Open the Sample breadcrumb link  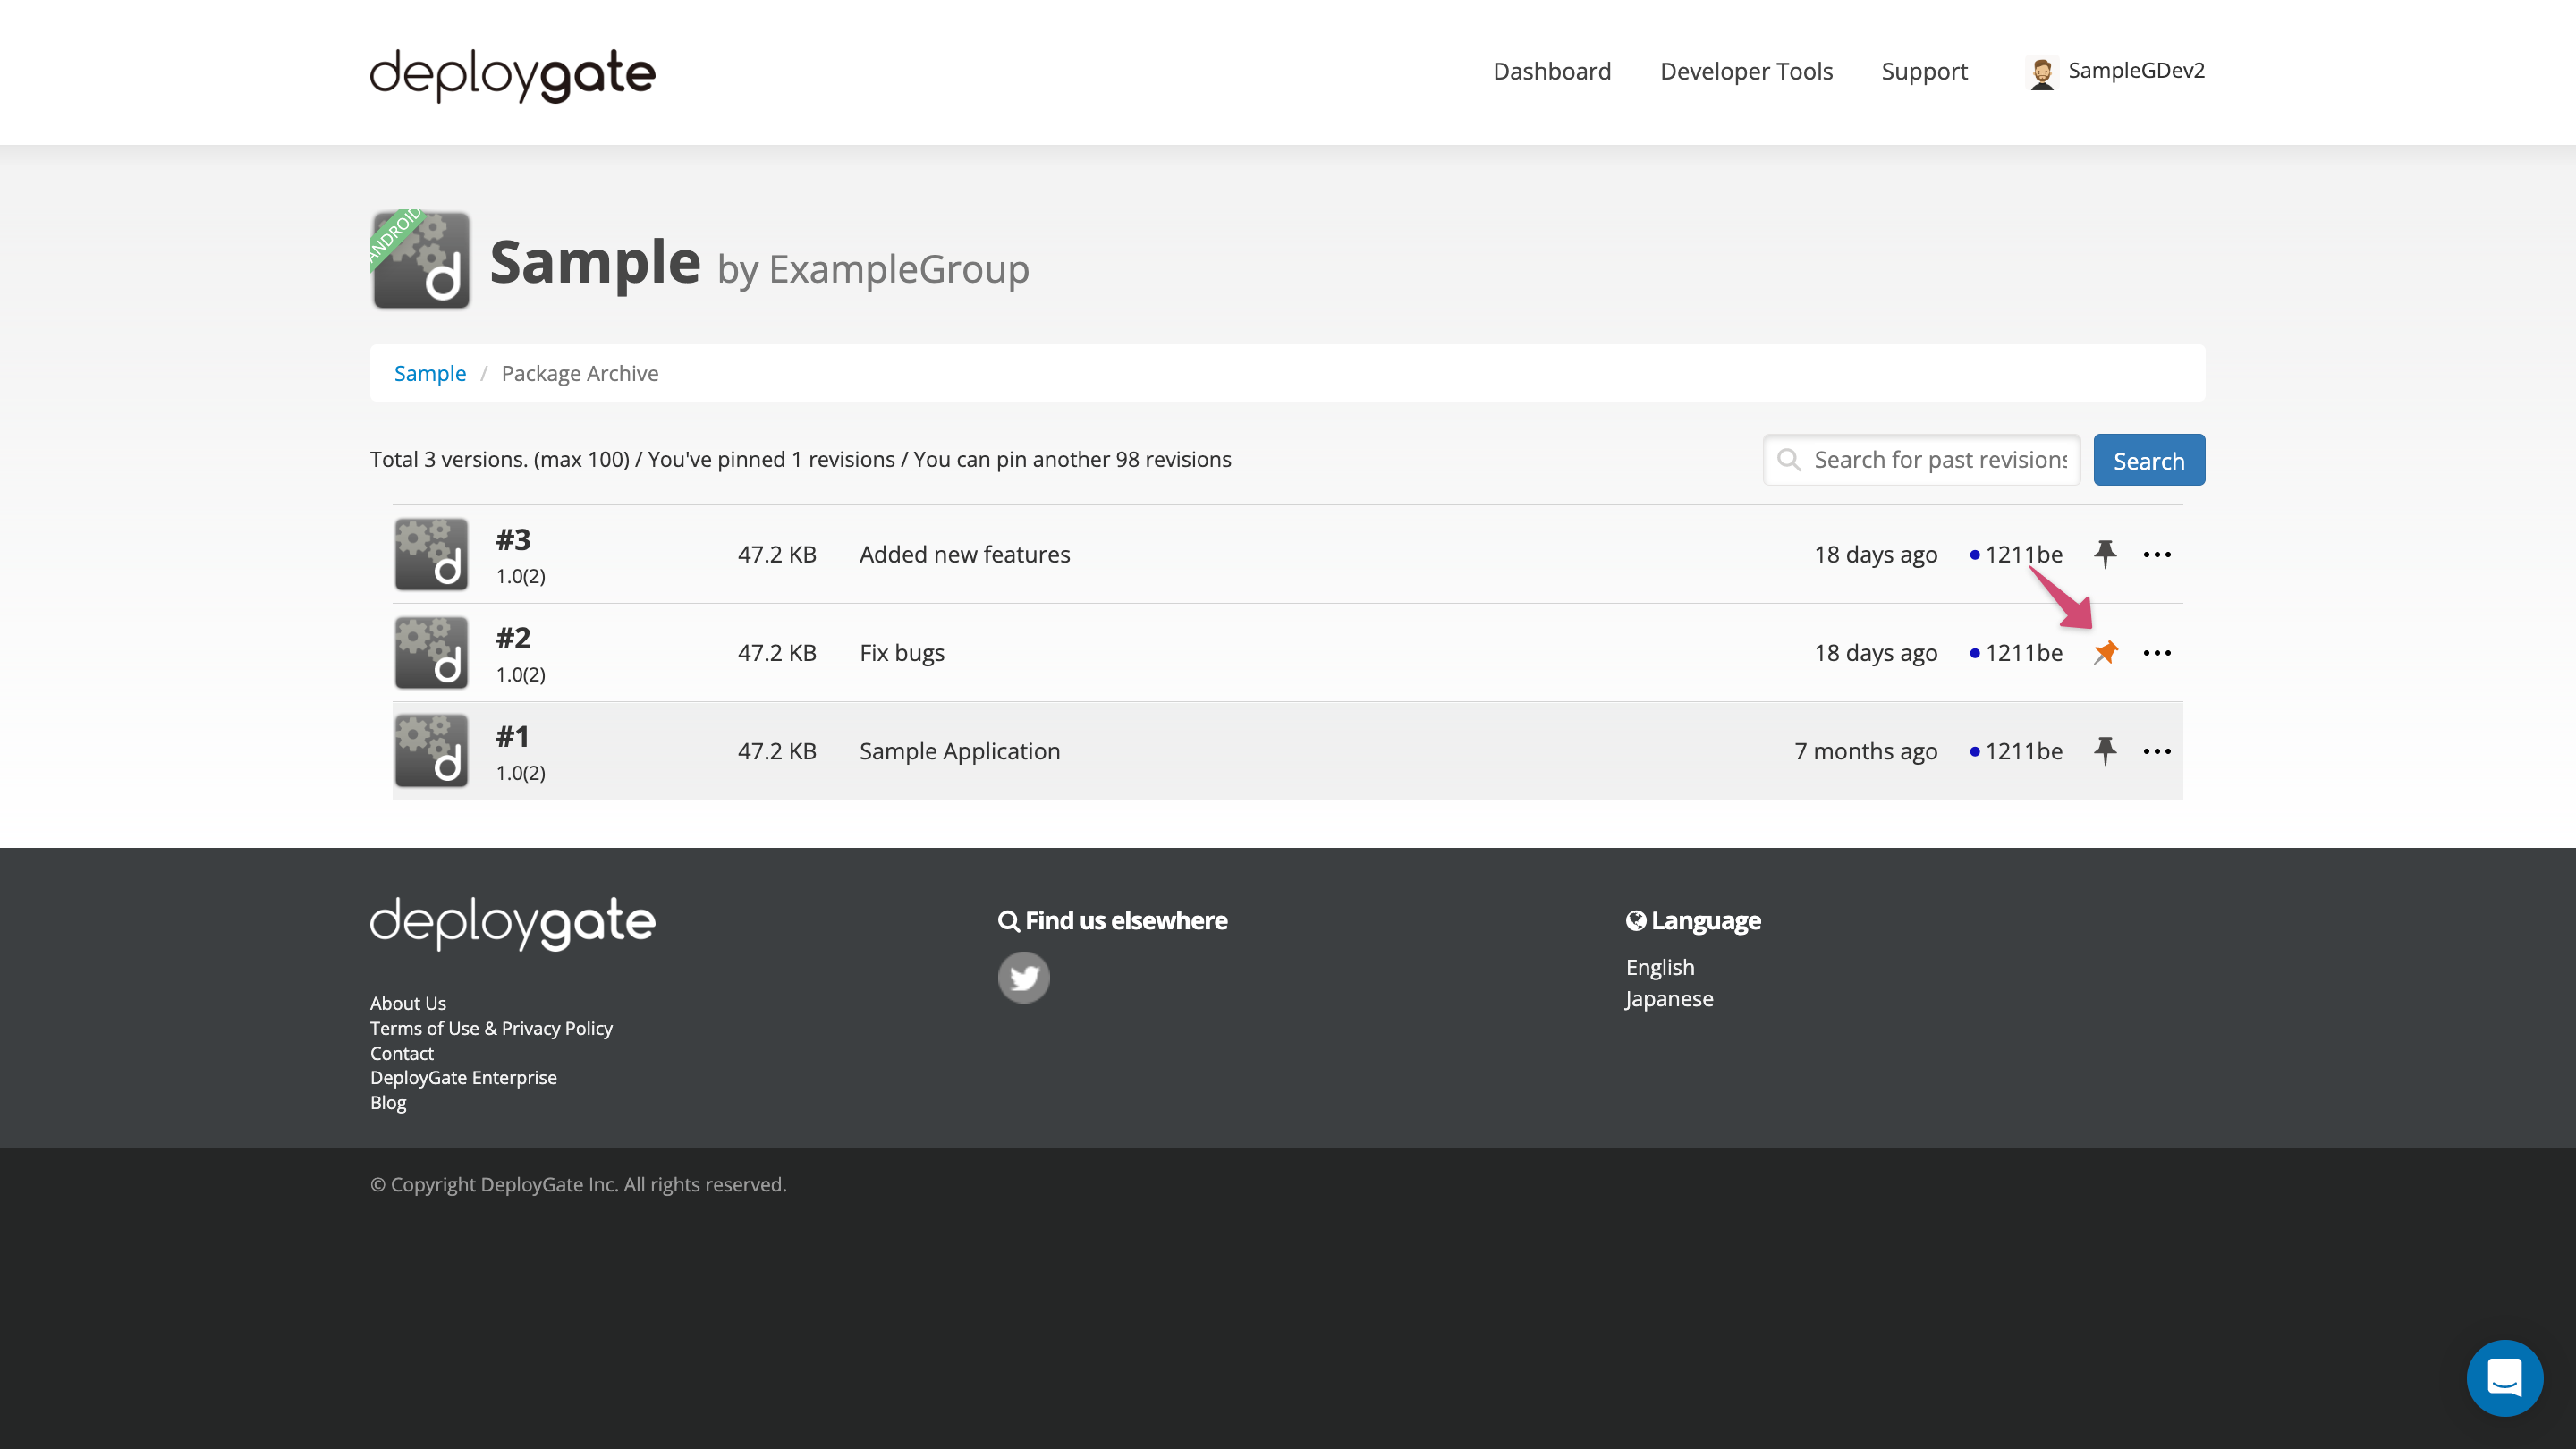point(430,373)
